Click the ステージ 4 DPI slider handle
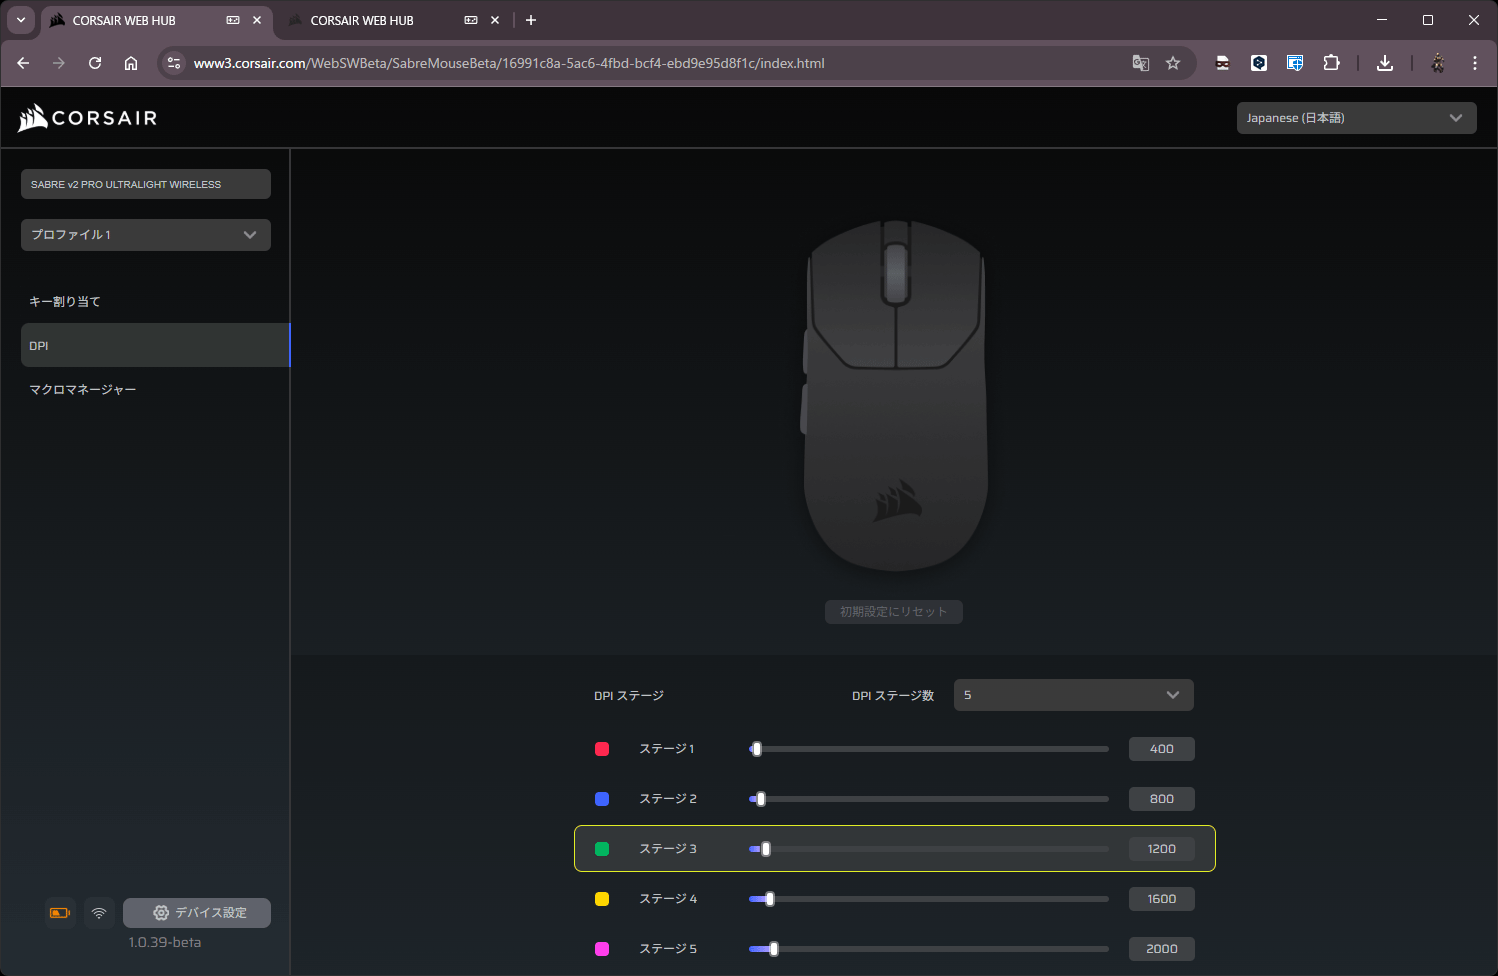The image size is (1498, 976). pos(769,899)
